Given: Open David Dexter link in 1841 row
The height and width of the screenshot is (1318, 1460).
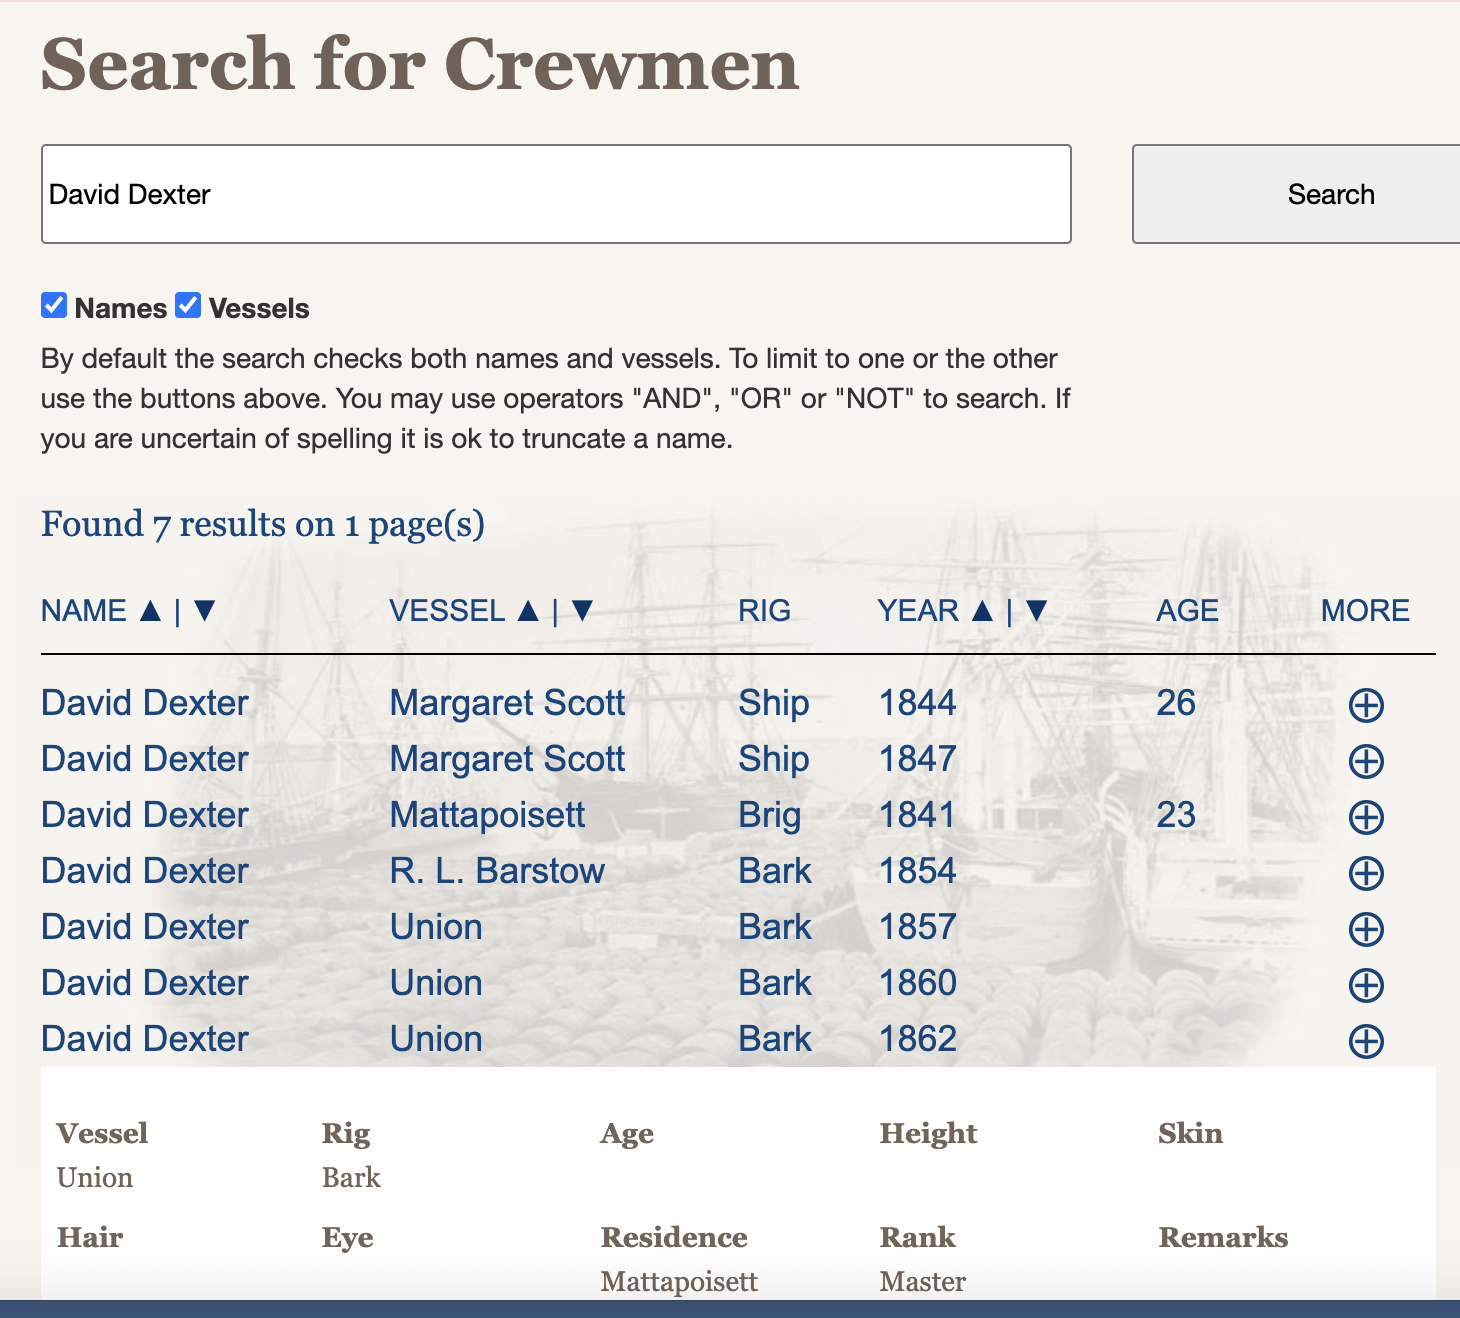Looking at the screenshot, I should [145, 815].
